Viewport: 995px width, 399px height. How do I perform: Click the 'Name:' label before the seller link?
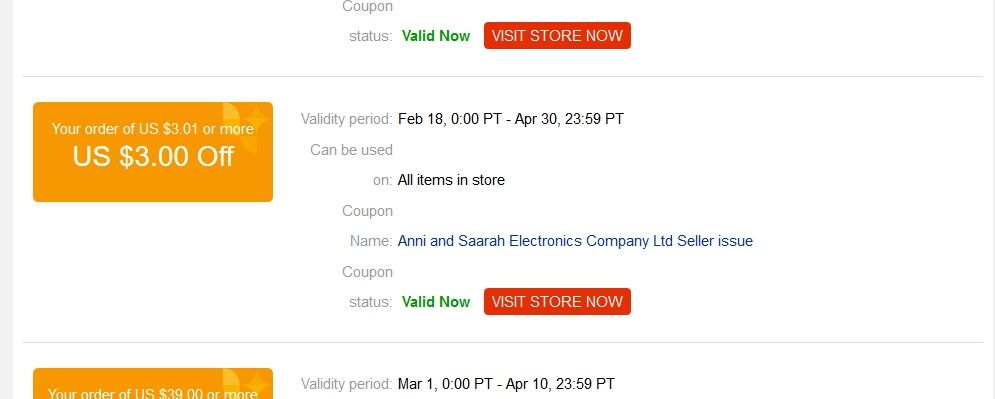coord(371,241)
